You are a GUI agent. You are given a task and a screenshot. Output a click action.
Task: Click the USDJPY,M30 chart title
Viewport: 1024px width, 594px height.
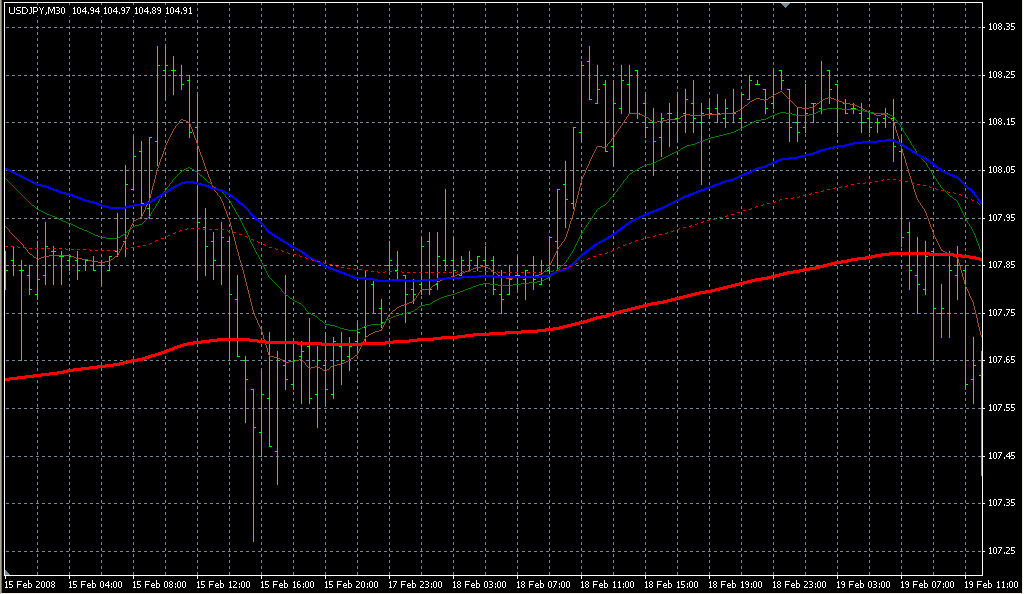pyautogui.click(x=36, y=11)
